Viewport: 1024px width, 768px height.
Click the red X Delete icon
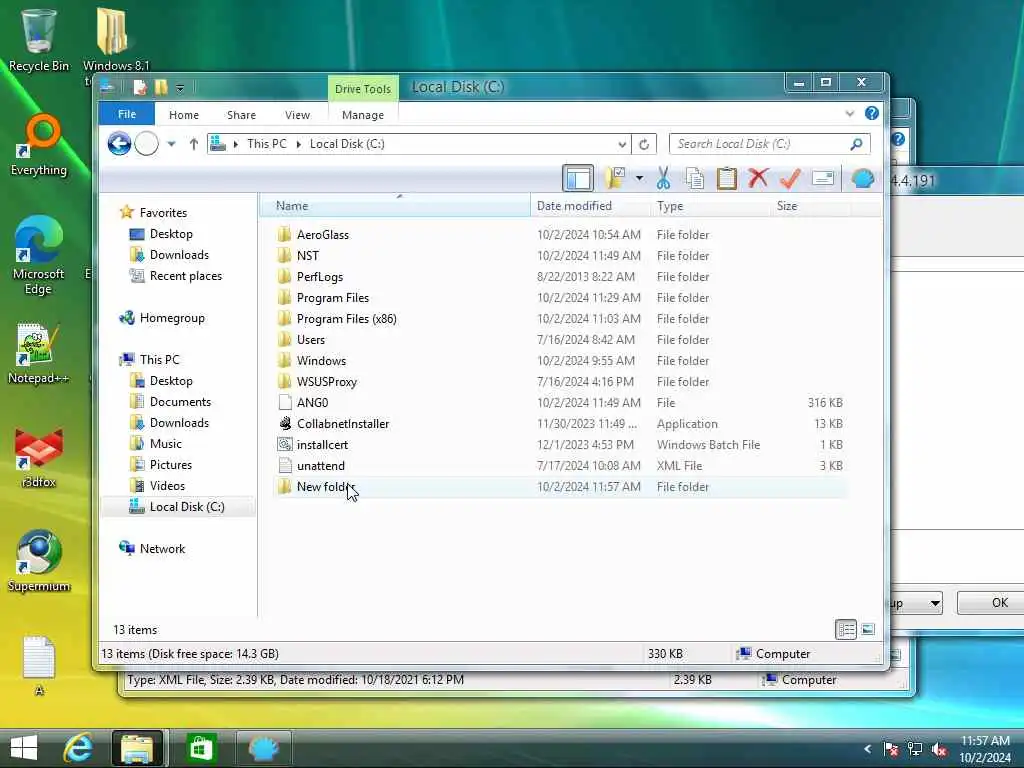click(758, 178)
